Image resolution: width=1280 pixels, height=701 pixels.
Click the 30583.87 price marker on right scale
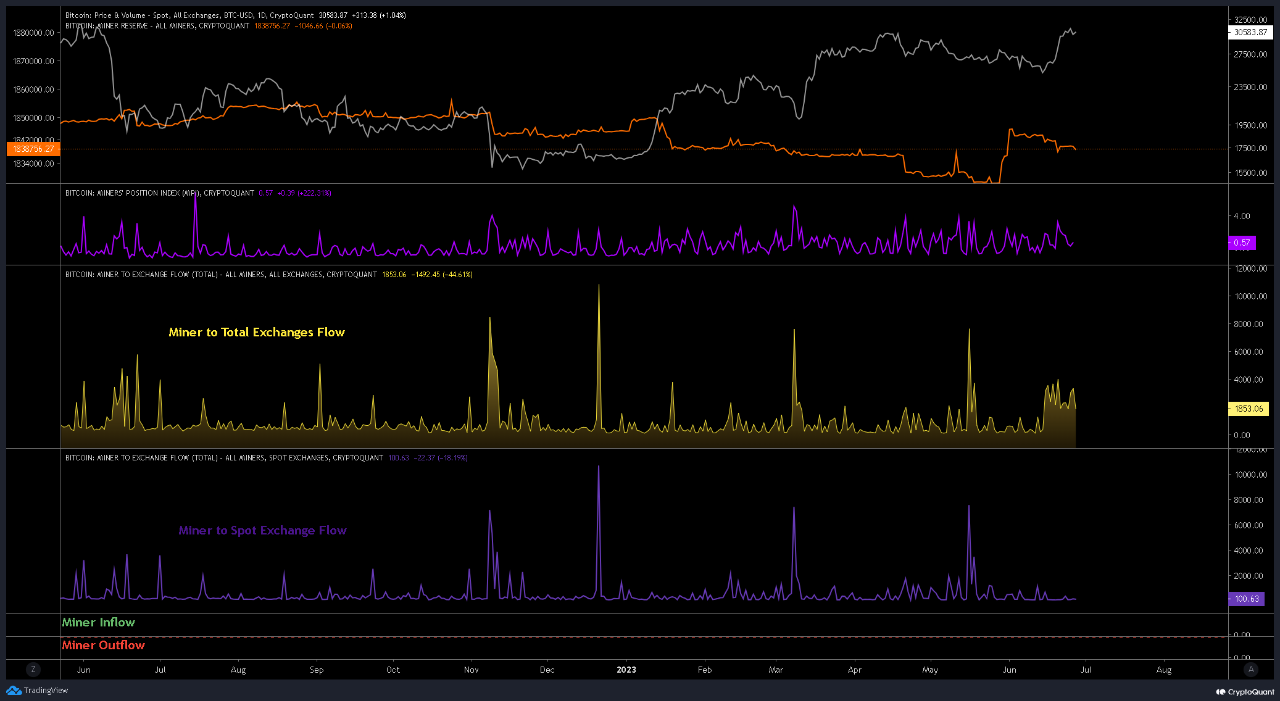point(1251,31)
